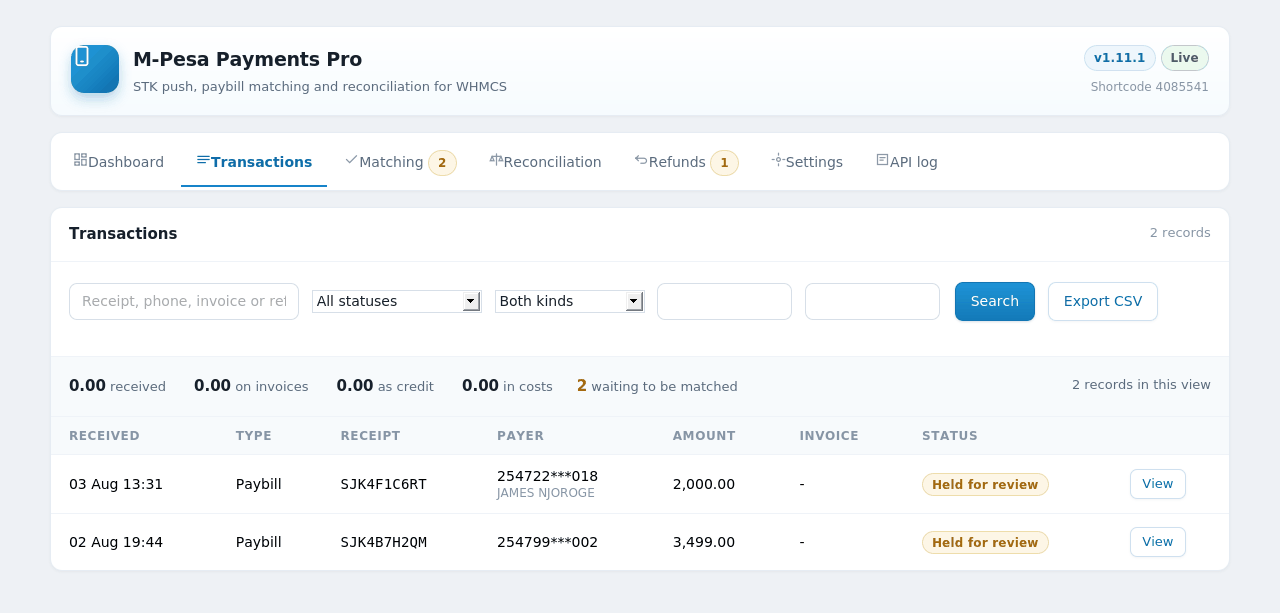Select receipt number SJK4B7H2QM
The image size is (1280, 613).
pyautogui.click(x=384, y=542)
